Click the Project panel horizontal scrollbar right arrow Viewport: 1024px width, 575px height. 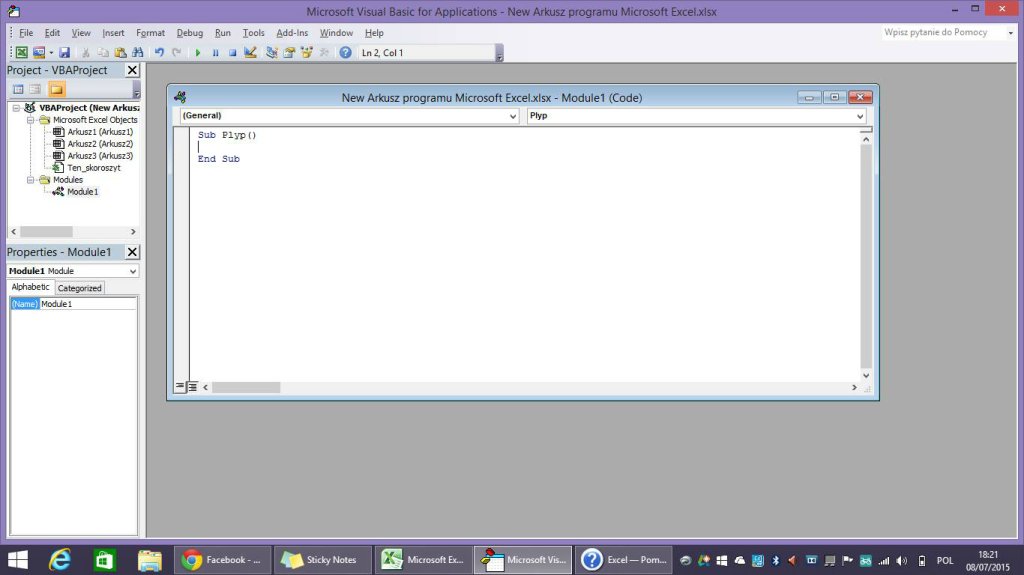tap(133, 231)
